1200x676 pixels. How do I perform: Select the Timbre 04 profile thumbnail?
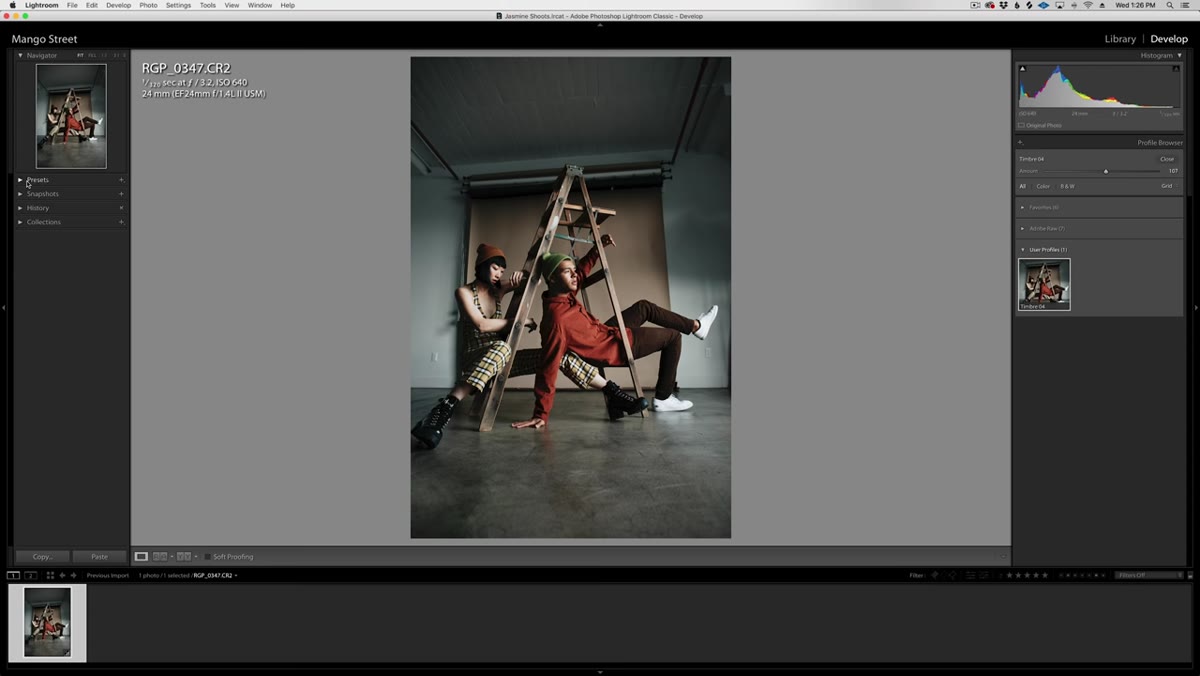coord(1044,284)
